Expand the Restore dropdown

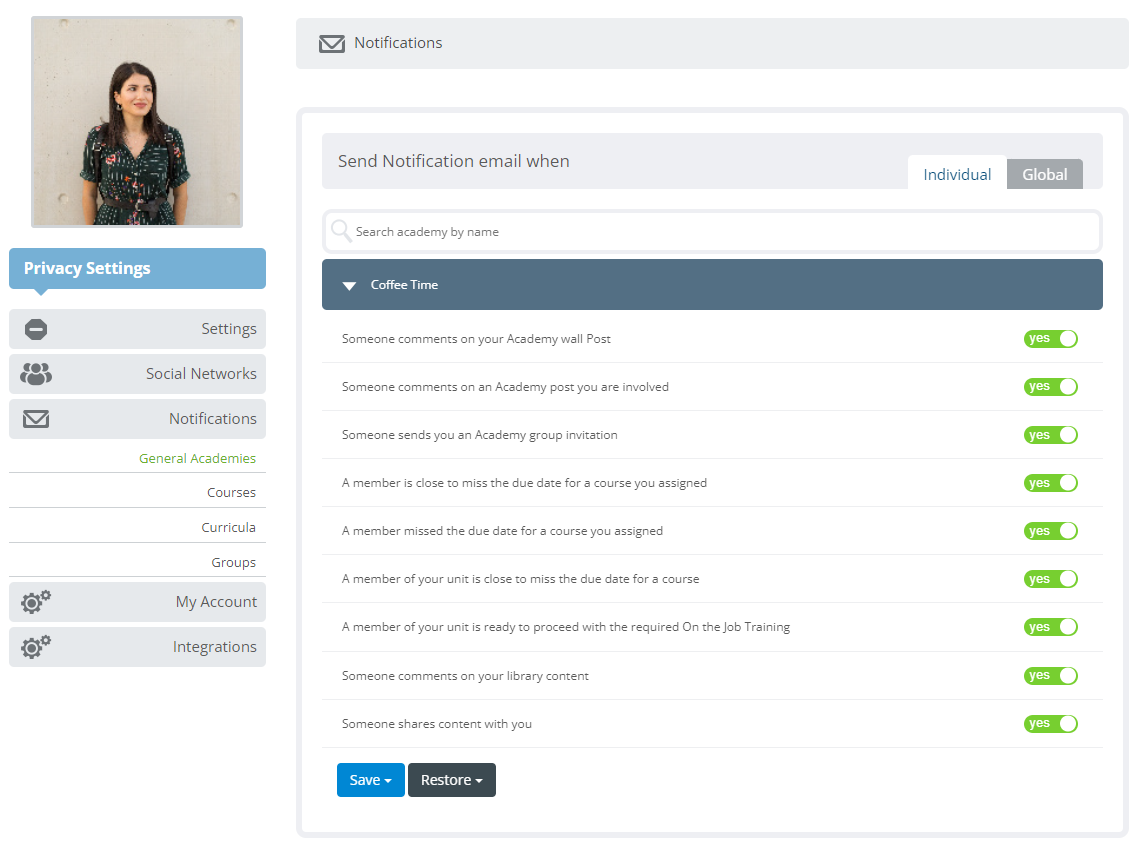(x=451, y=780)
